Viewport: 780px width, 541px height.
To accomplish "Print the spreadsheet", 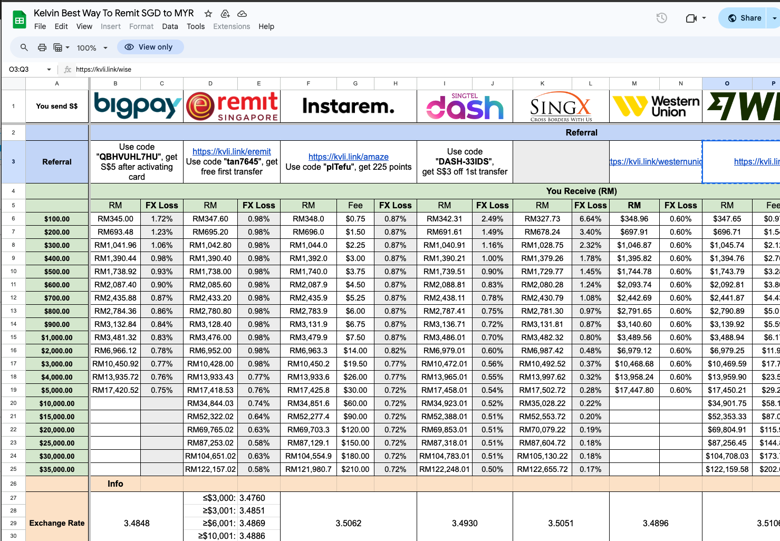I will click(x=42, y=47).
